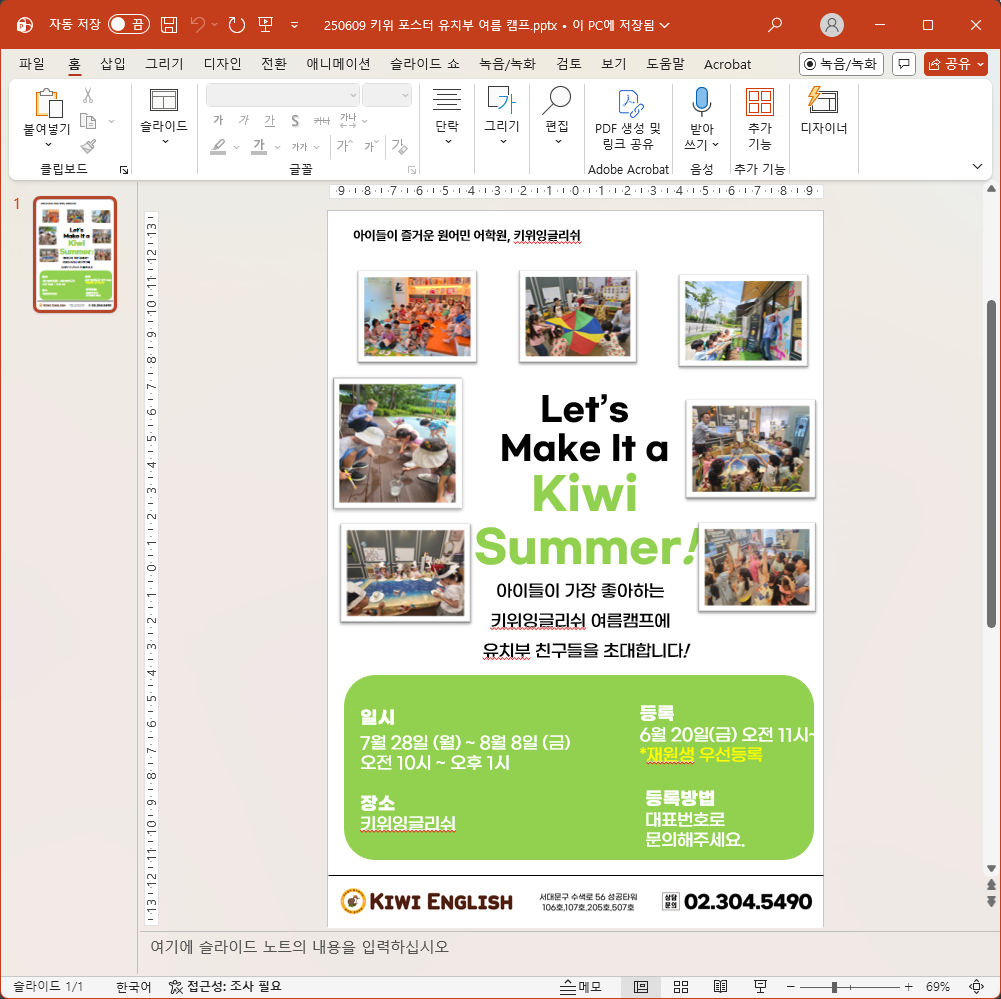
Task: Open clipboard group dialog launcher
Action: 124,170
